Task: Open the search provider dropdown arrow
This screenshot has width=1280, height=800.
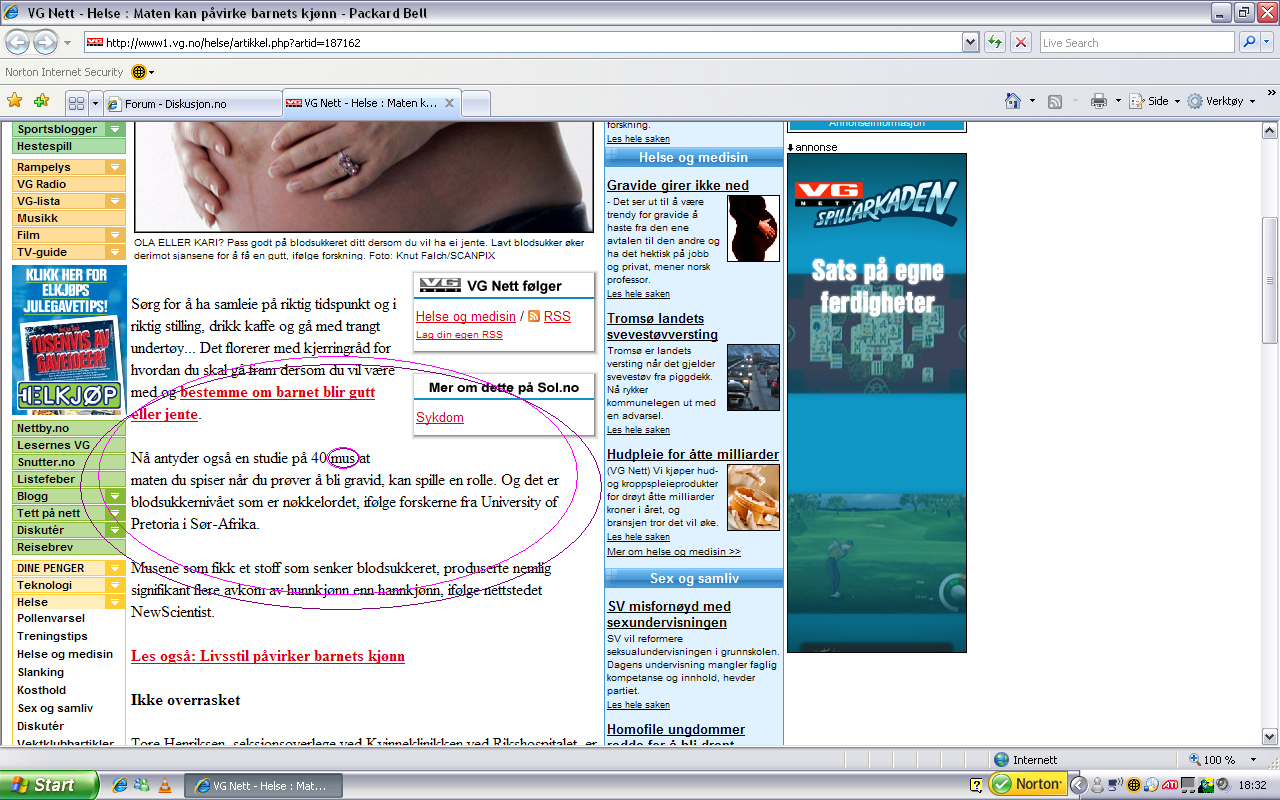Action: coord(1267,43)
